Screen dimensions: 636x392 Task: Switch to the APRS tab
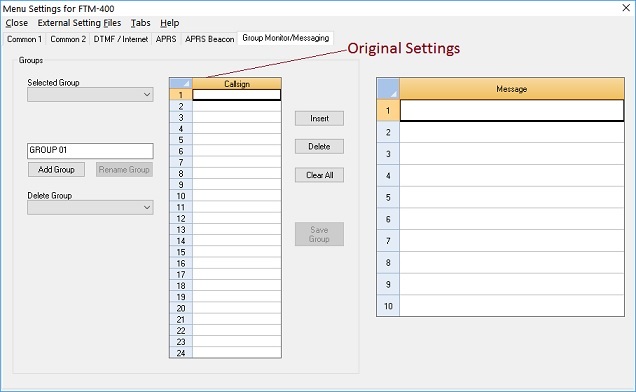tap(166, 39)
